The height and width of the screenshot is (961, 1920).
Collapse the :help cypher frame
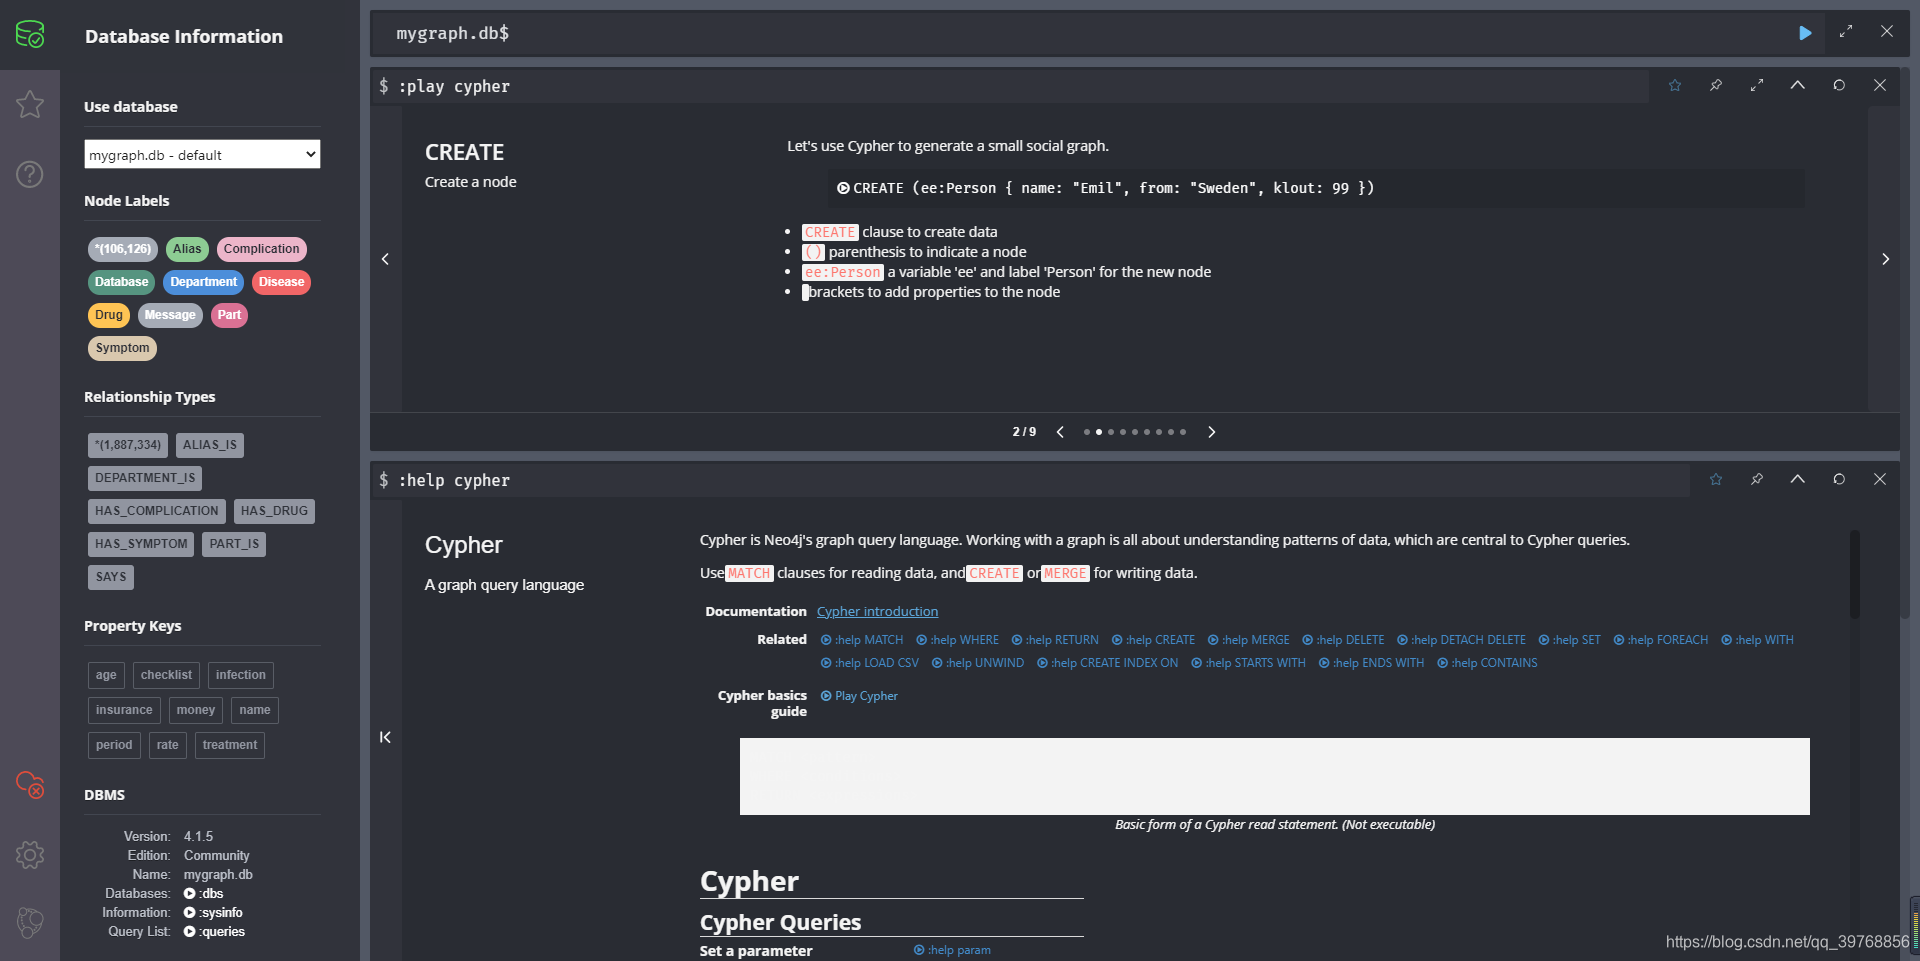click(x=1798, y=479)
